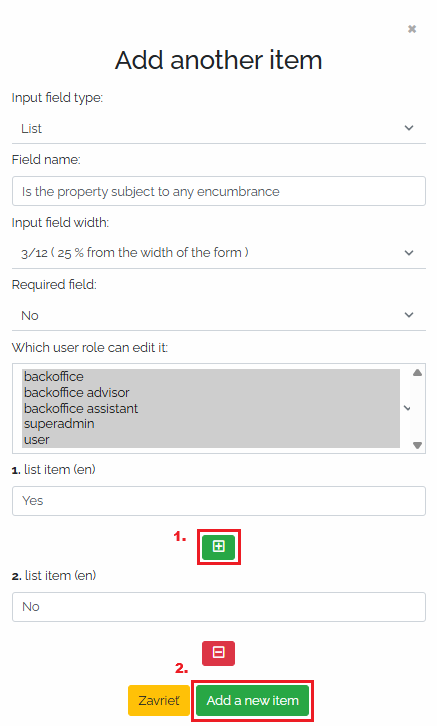Image resolution: width=437 pixels, height=726 pixels.
Task: Click the scroll up arrow in roles list
Action: (x=417, y=372)
